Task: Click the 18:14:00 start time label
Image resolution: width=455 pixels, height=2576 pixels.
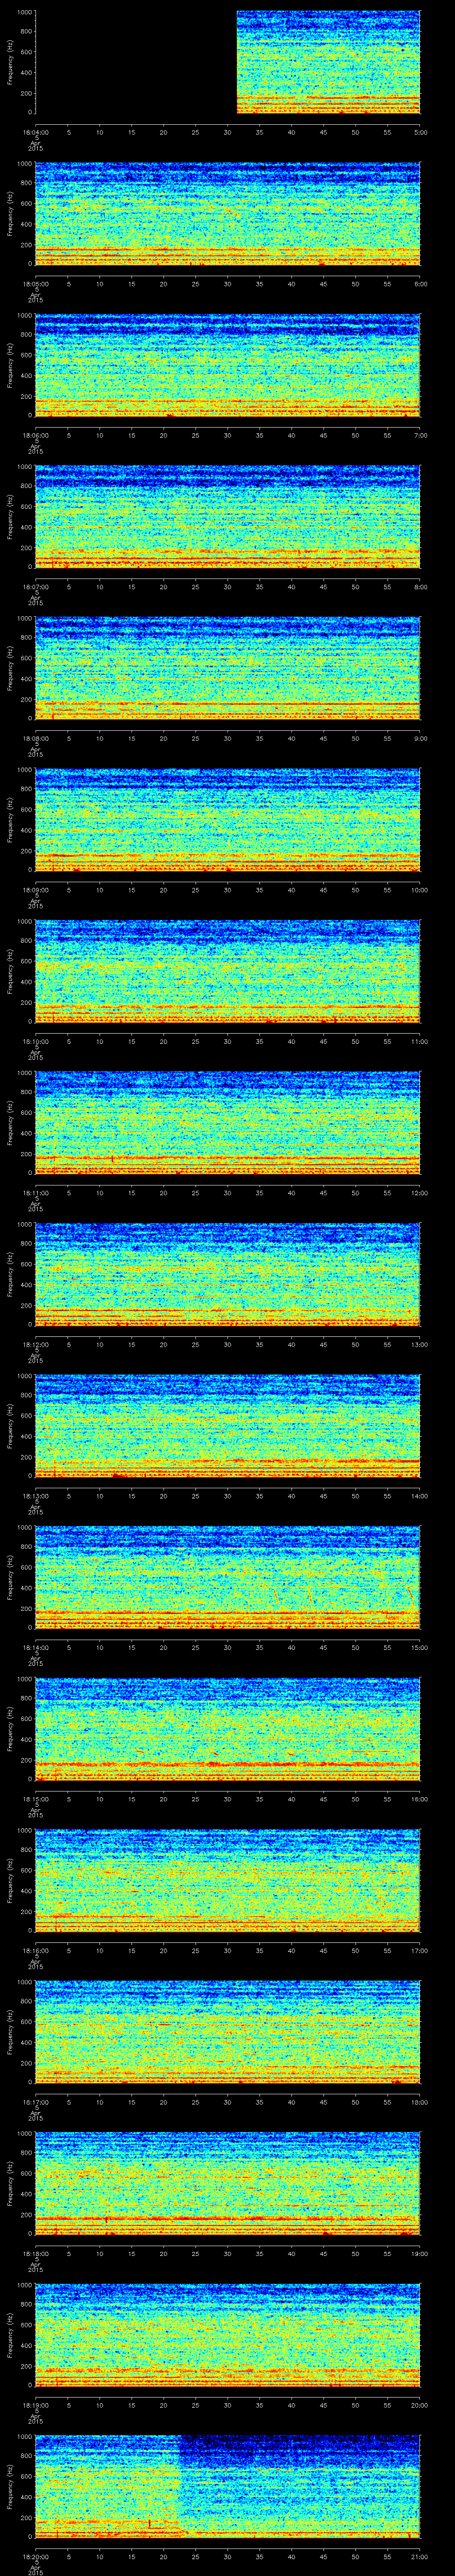Action: 35,1647
